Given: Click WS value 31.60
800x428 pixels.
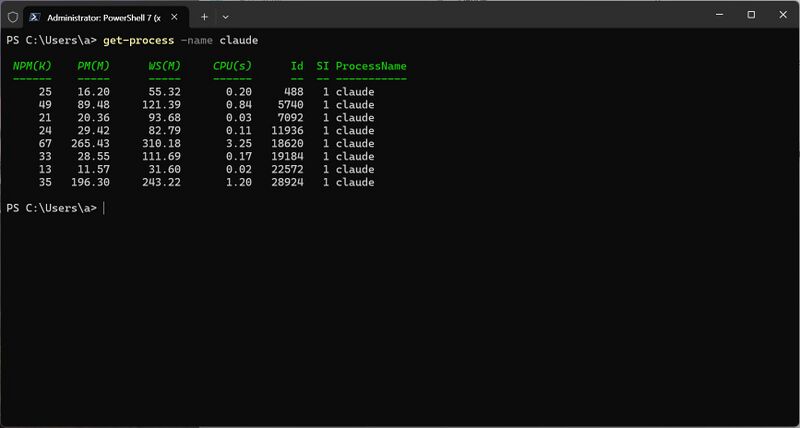Looking at the screenshot, I should tap(164, 169).
